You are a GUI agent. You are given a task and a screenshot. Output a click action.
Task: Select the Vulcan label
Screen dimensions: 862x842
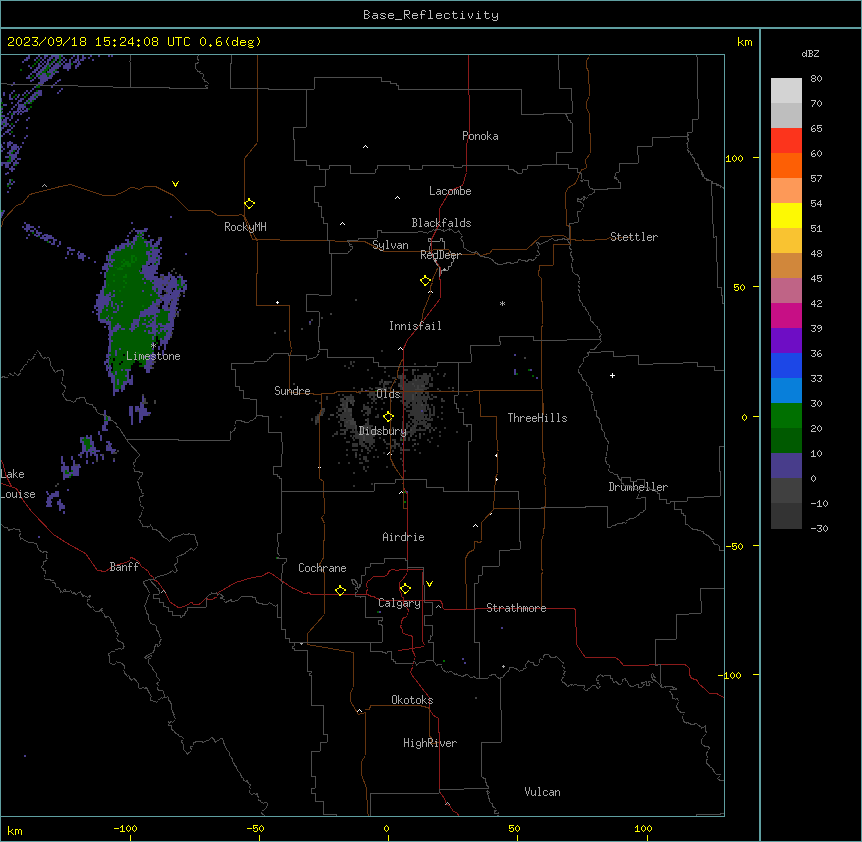click(x=543, y=792)
